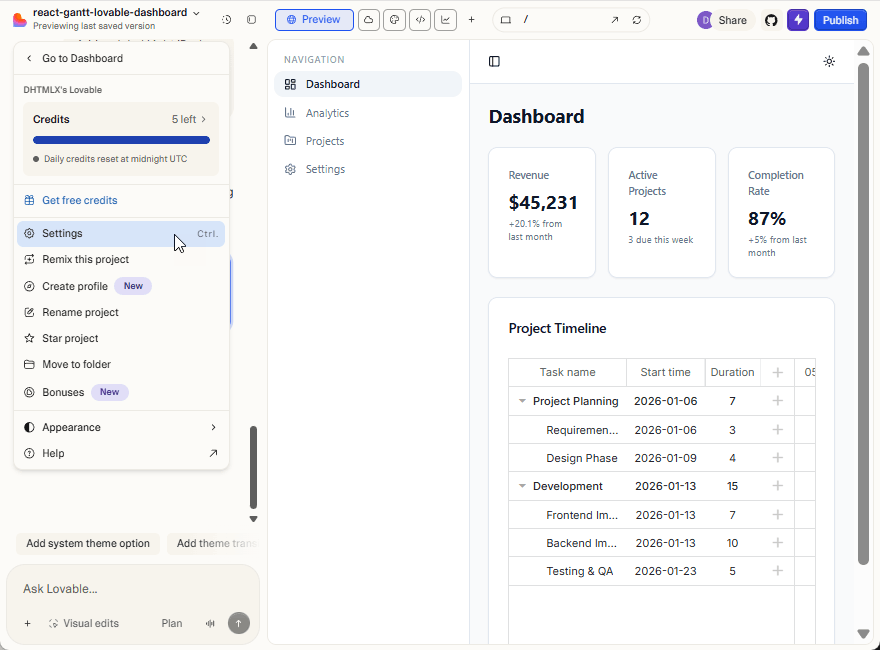Screen dimensions: 880x650
Task: Click the code view icon
Action: pyautogui.click(x=420, y=20)
